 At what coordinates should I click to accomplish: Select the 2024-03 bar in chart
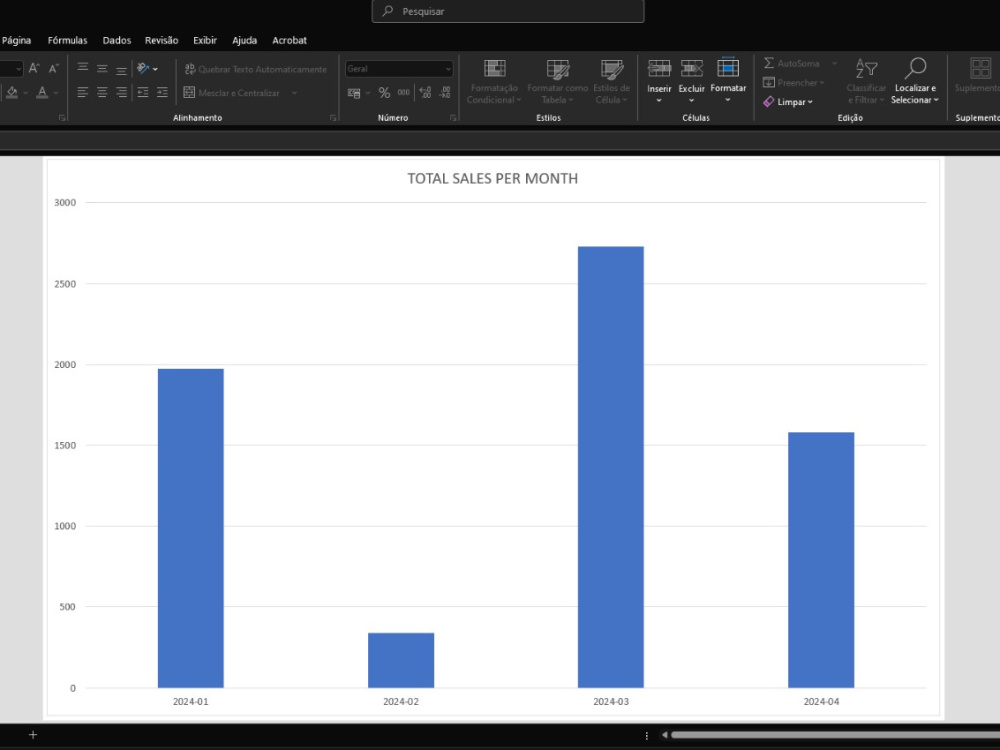pyautogui.click(x=611, y=467)
